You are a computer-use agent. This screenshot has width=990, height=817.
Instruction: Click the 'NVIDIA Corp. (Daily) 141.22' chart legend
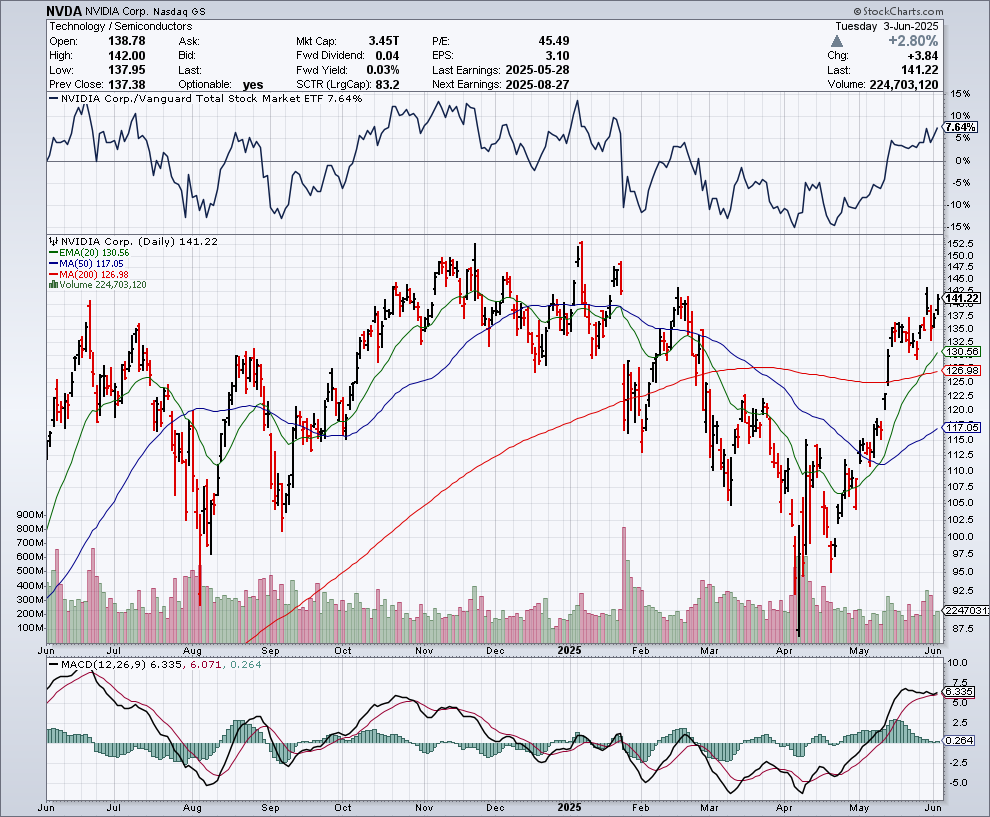(139, 241)
